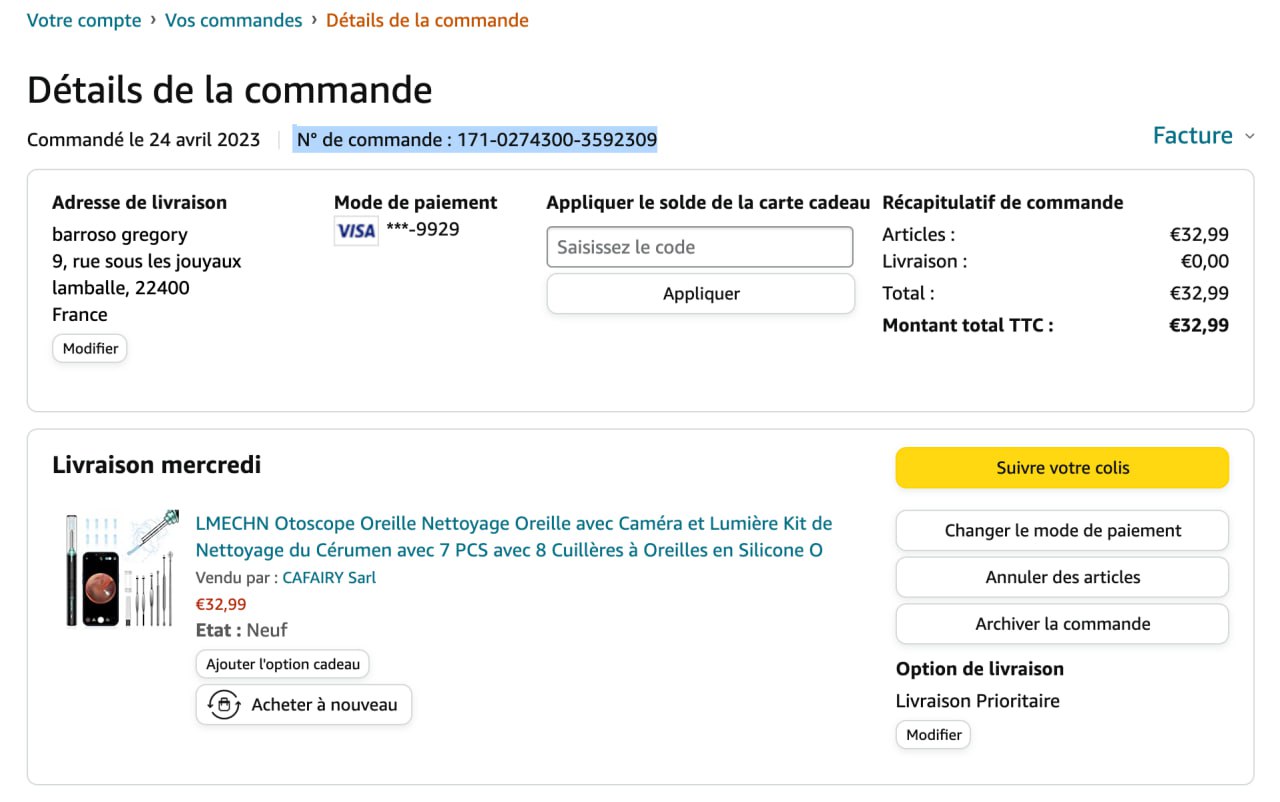Click Annuler des articles button
Image resolution: width=1280 pixels, height=802 pixels.
click(x=1062, y=577)
